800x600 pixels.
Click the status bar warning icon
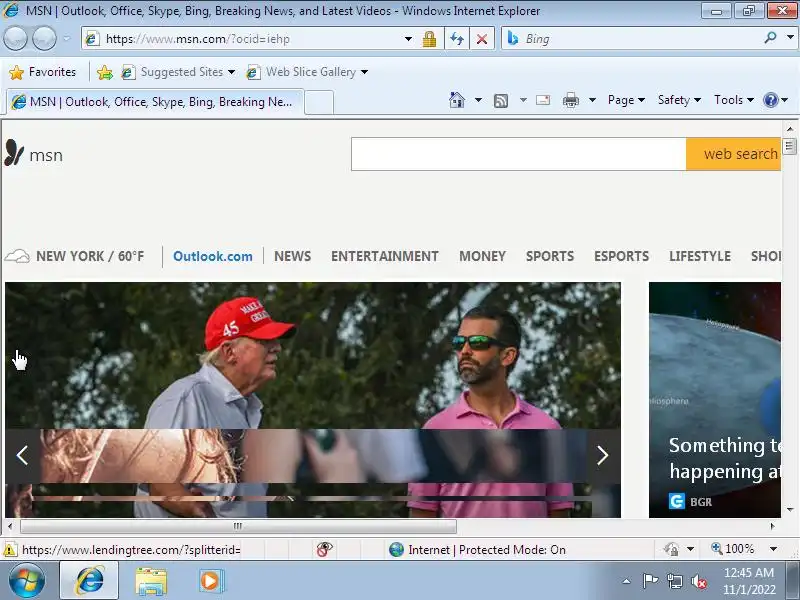(9, 549)
